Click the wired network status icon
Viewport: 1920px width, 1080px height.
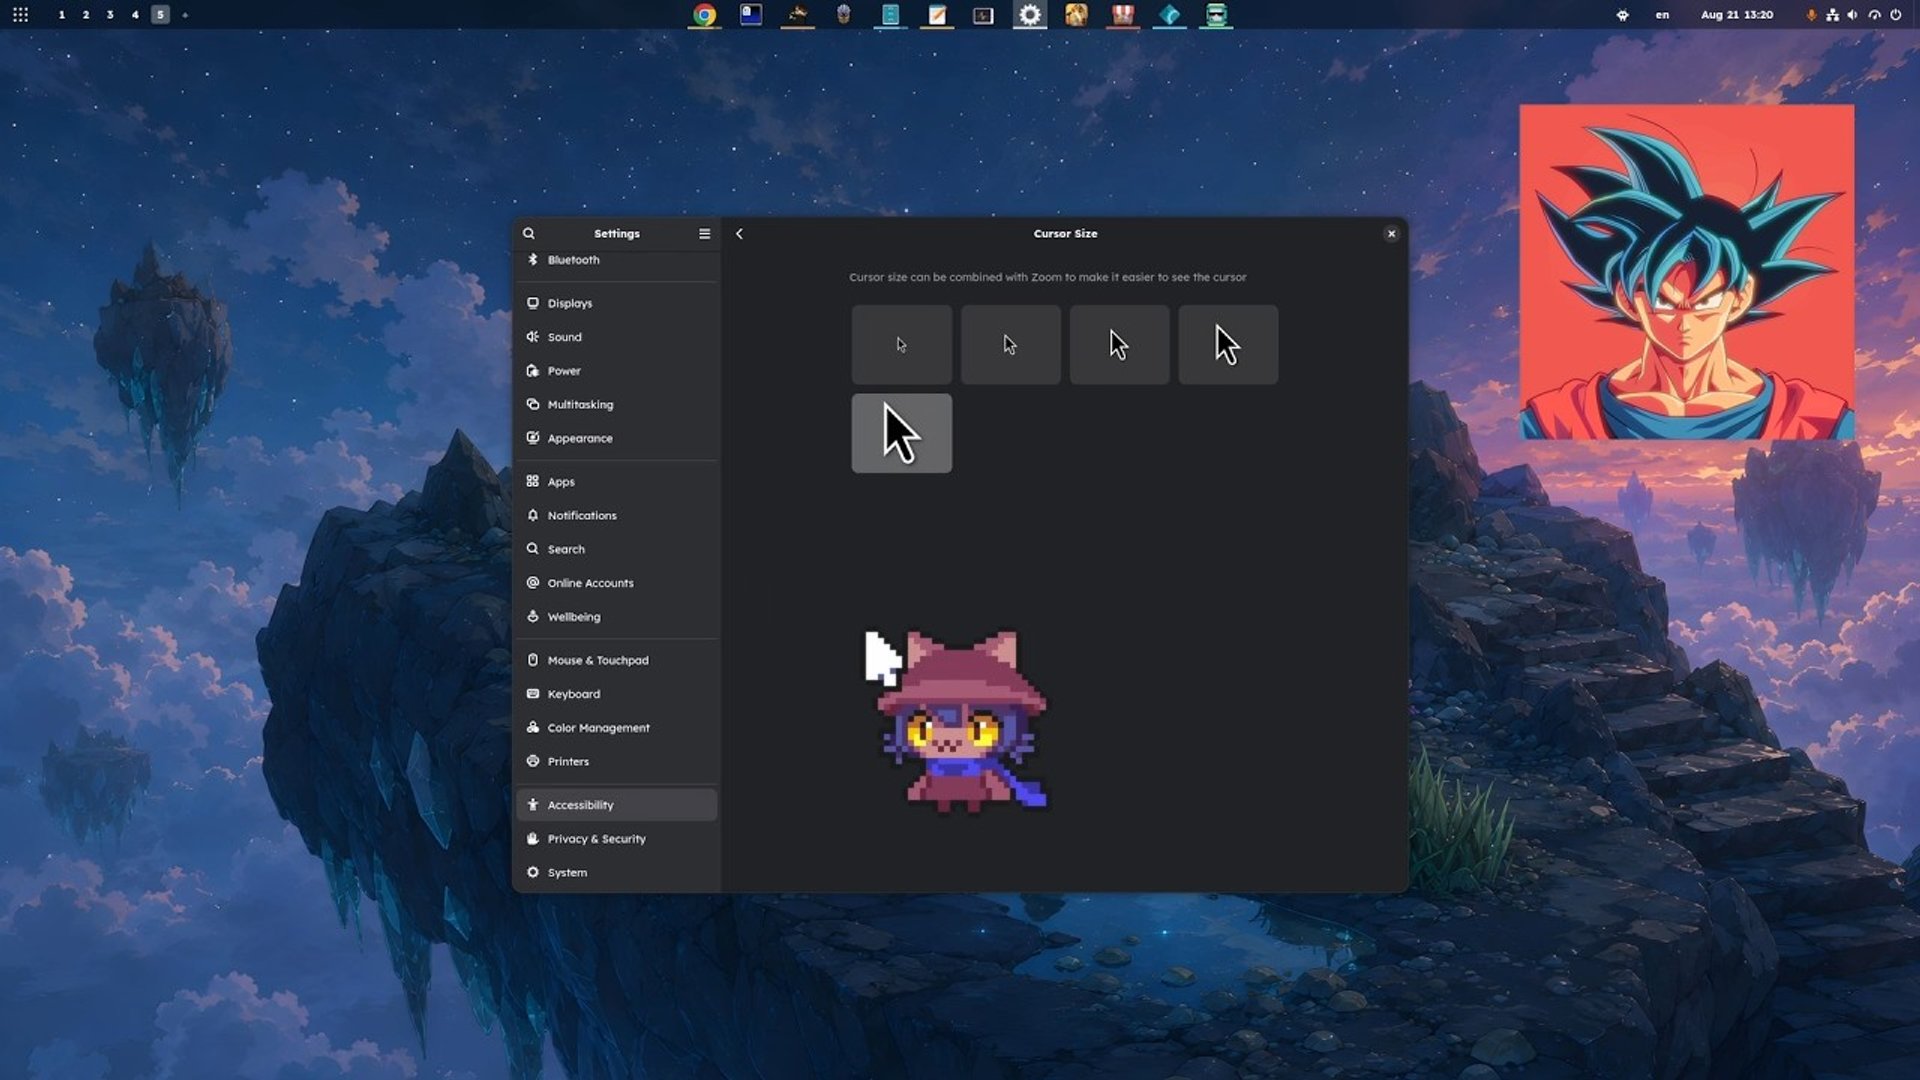coord(1832,15)
